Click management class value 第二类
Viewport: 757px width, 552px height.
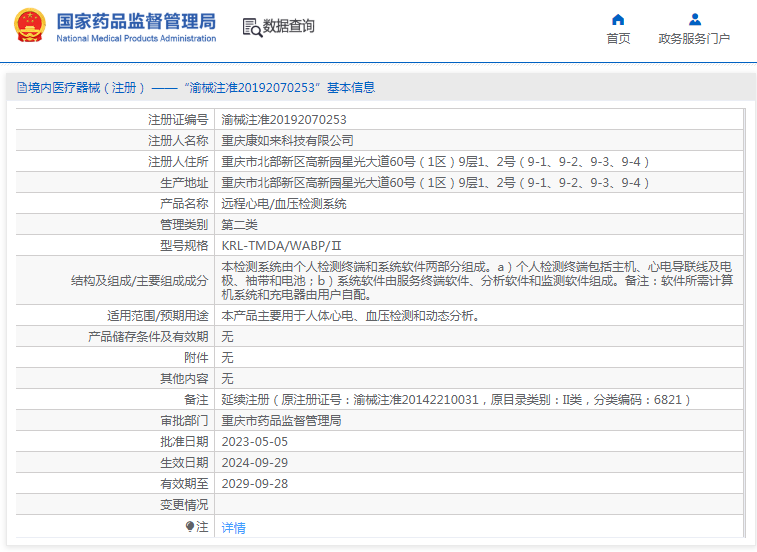[239, 225]
